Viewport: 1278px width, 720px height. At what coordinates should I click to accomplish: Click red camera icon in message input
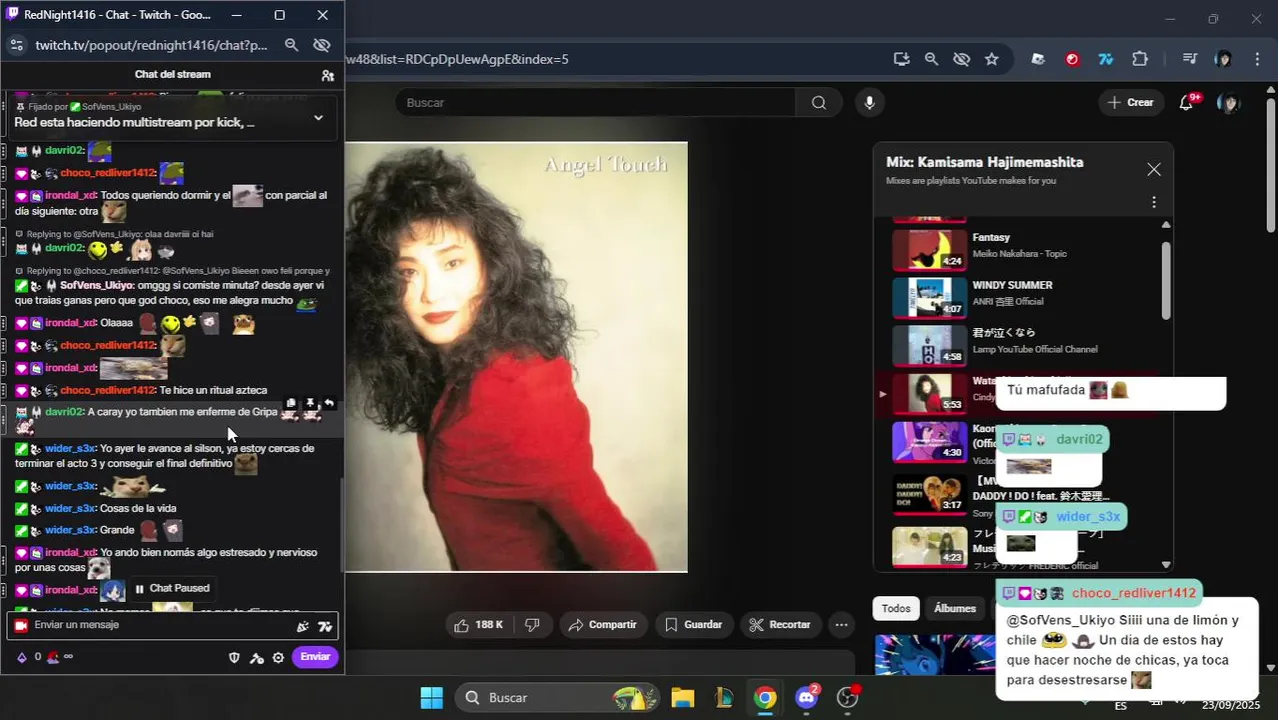tap(21, 626)
